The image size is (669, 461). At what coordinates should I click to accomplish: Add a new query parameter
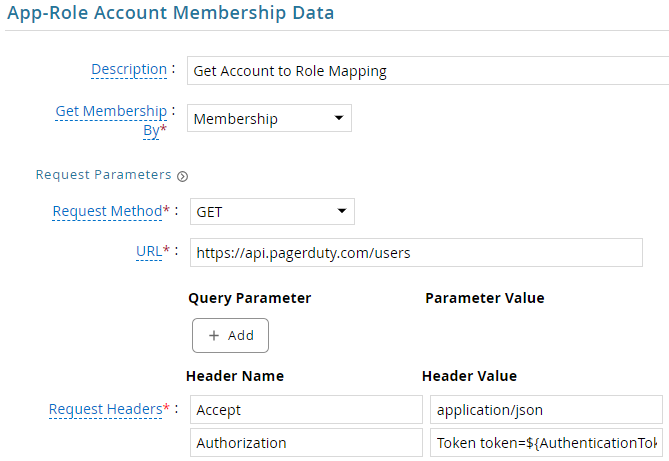click(x=230, y=336)
